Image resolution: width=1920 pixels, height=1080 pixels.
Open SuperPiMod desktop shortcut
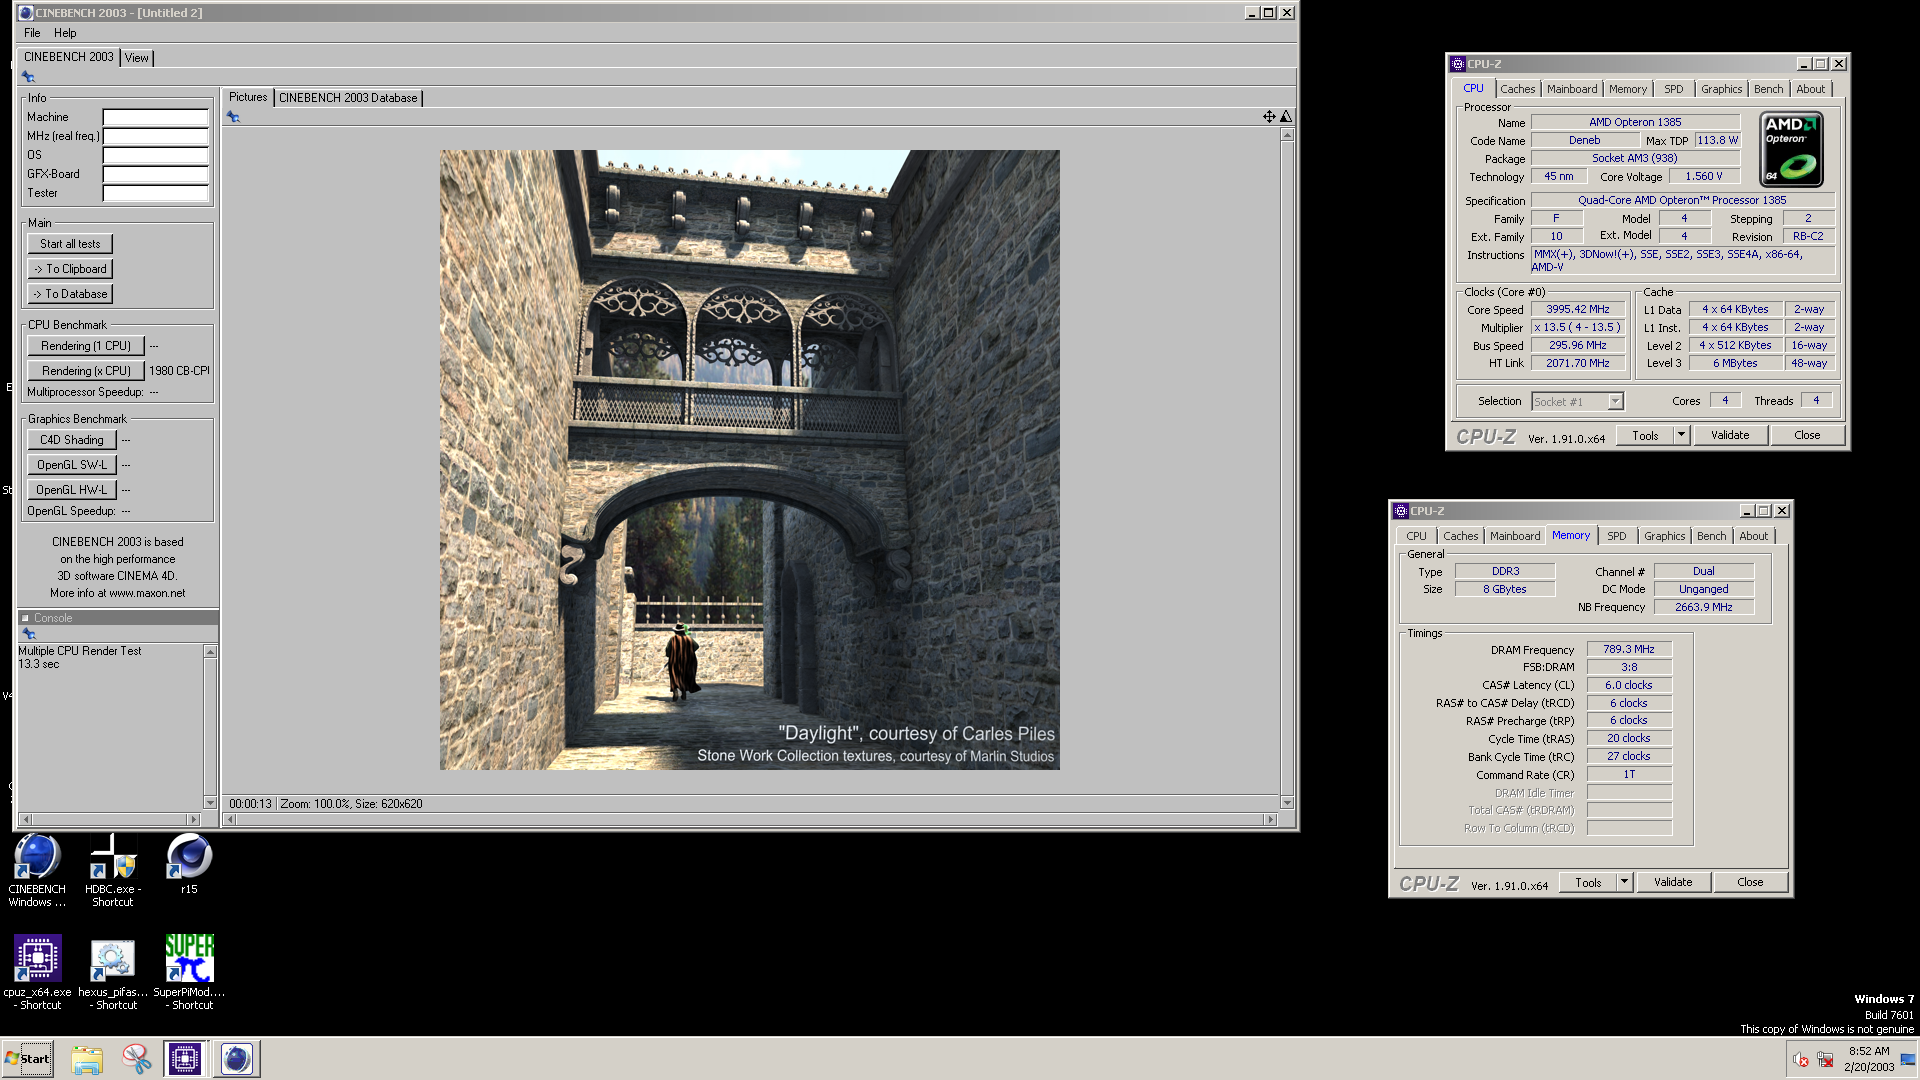coord(189,972)
